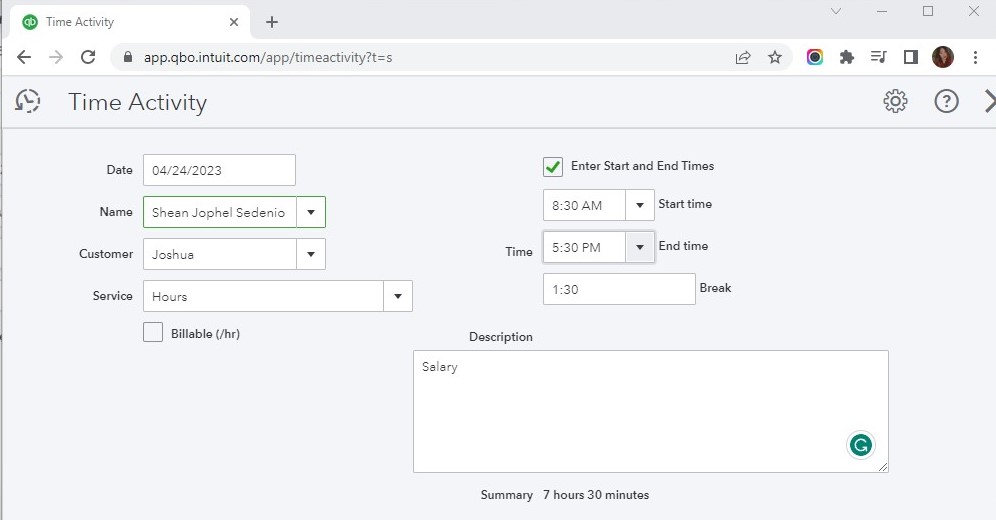Open the Customer dropdown list
Screen dimensions: 996x520
point(311,254)
